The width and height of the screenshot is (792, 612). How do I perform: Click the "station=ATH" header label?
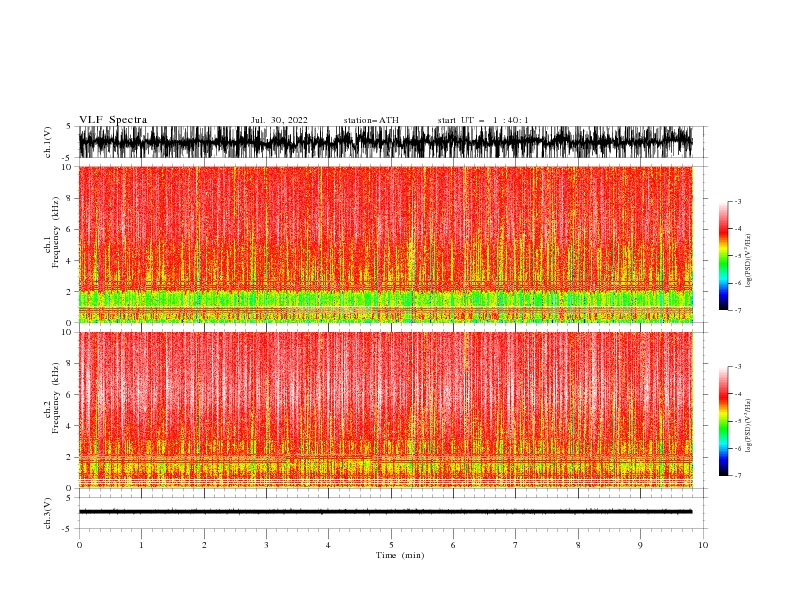pyautogui.click(x=371, y=120)
